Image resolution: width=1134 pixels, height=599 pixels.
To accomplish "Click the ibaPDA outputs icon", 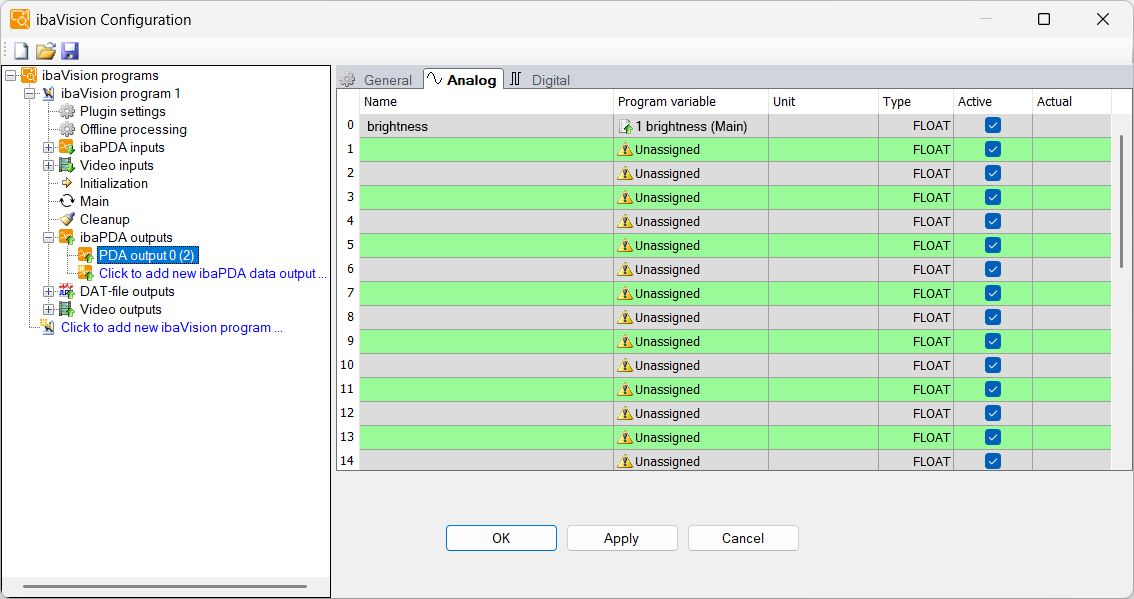I will click(67, 237).
